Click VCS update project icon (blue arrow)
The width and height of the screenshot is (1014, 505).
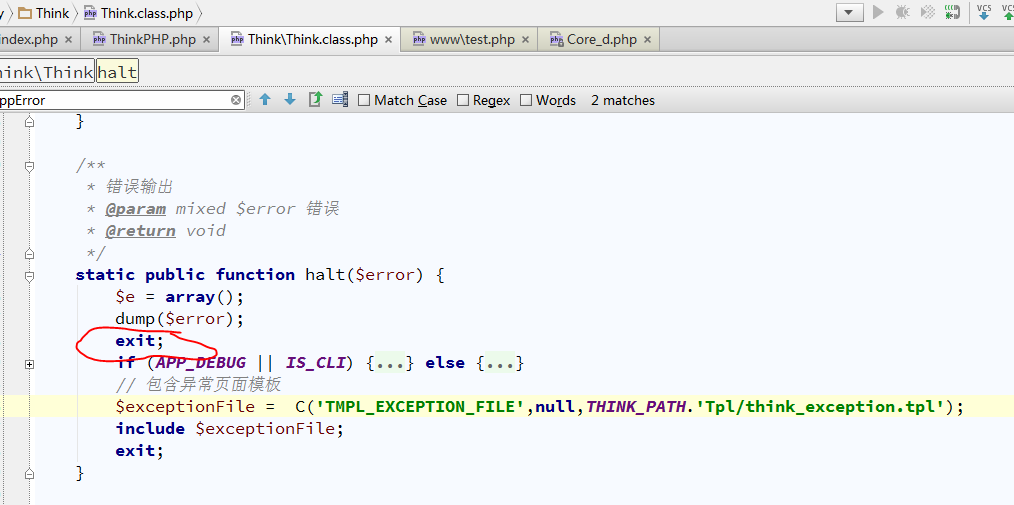(x=984, y=12)
